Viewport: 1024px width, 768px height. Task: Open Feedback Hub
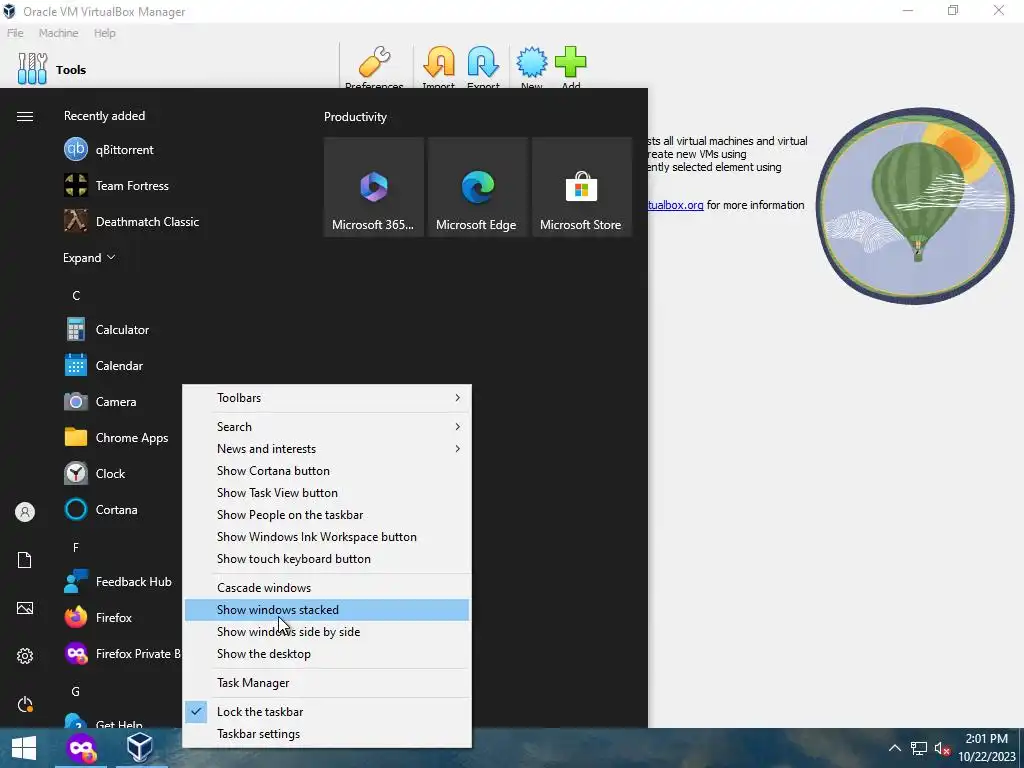click(121, 581)
